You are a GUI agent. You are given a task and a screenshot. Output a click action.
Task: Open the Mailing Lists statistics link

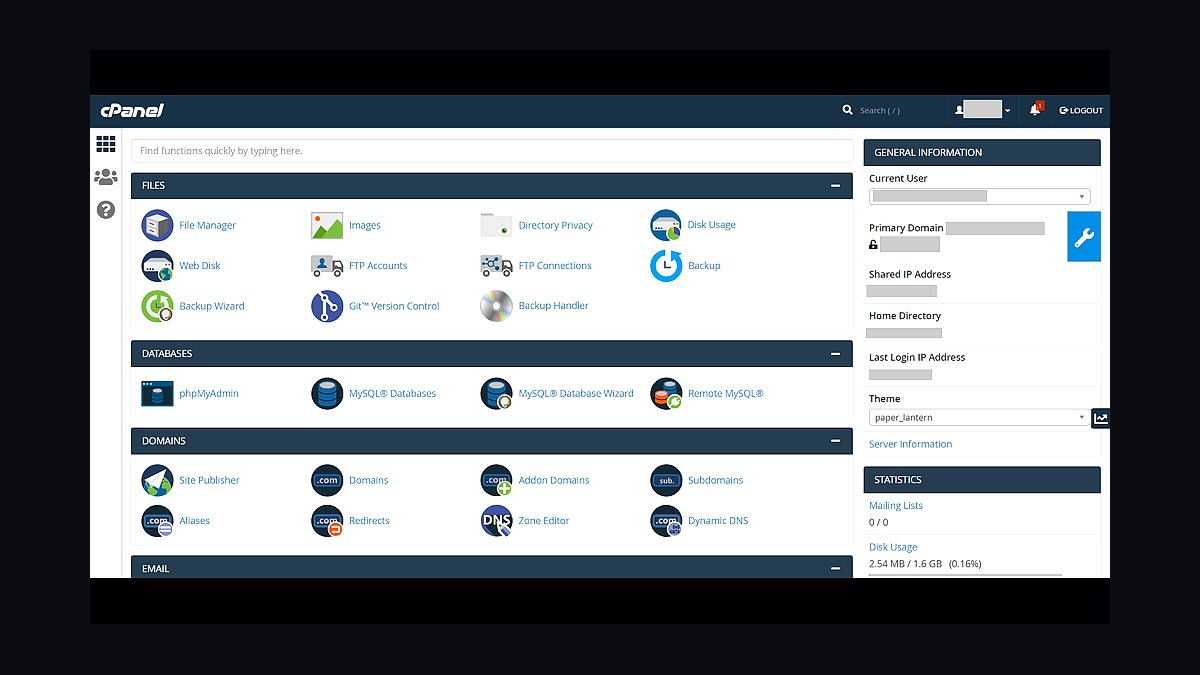point(896,506)
